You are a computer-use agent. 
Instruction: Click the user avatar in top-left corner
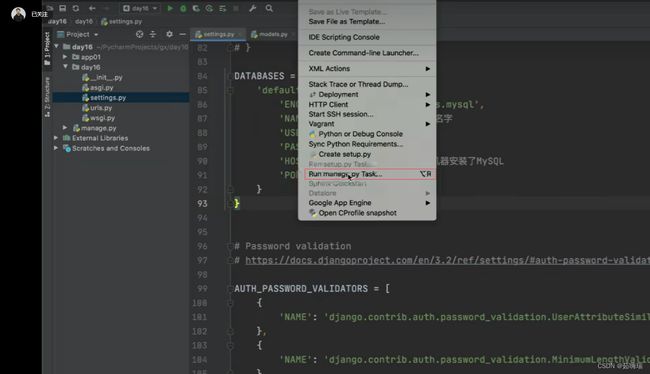18,14
